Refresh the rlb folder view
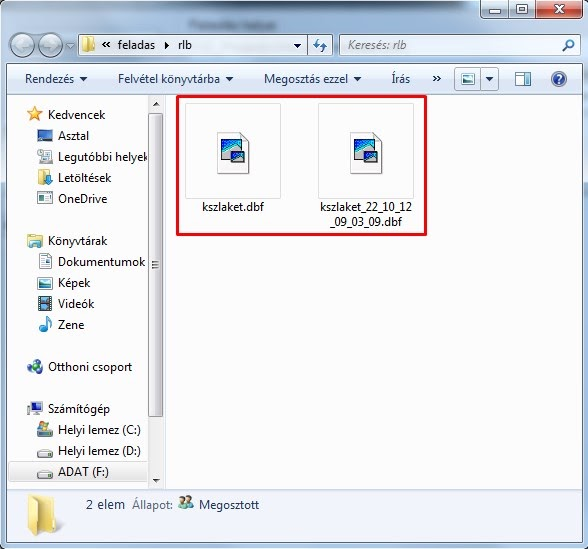588x549 pixels. 320,46
